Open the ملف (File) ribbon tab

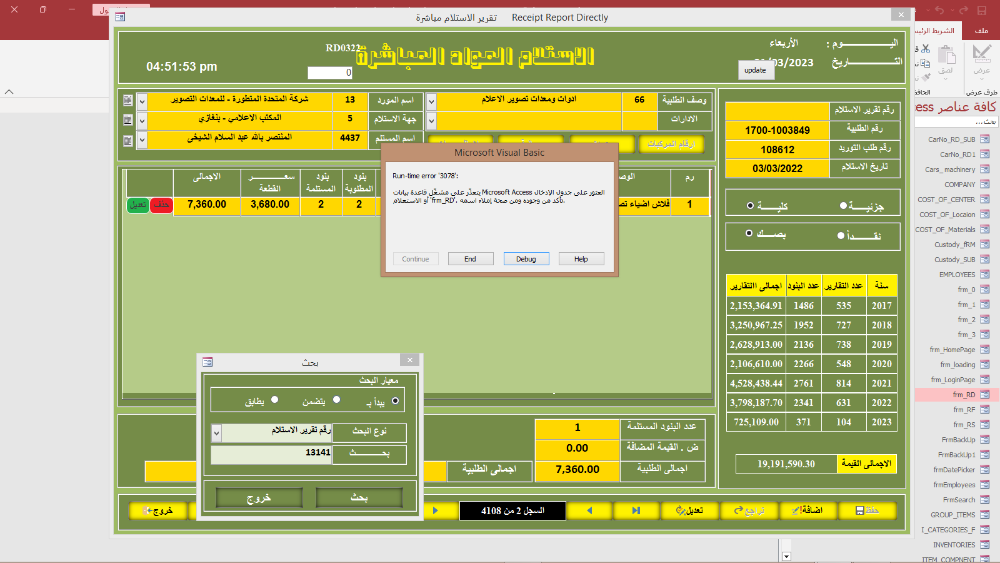coord(982,31)
